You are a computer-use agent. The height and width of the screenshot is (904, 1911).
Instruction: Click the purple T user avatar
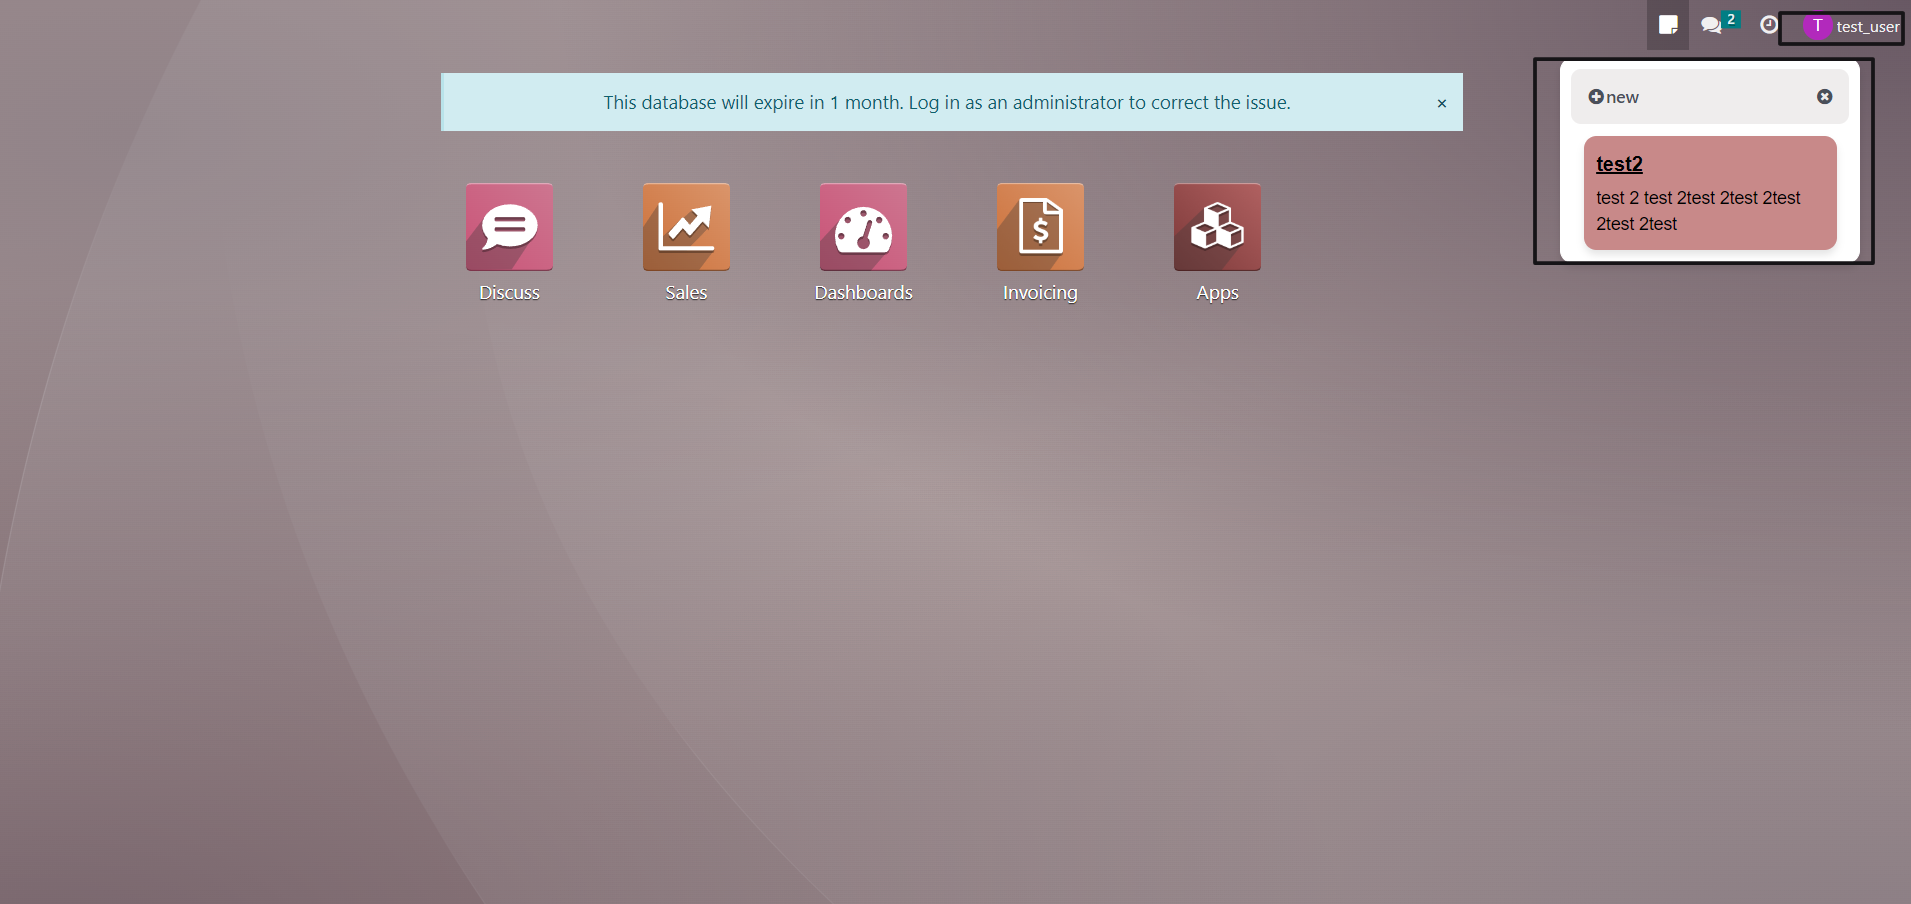point(1817,26)
